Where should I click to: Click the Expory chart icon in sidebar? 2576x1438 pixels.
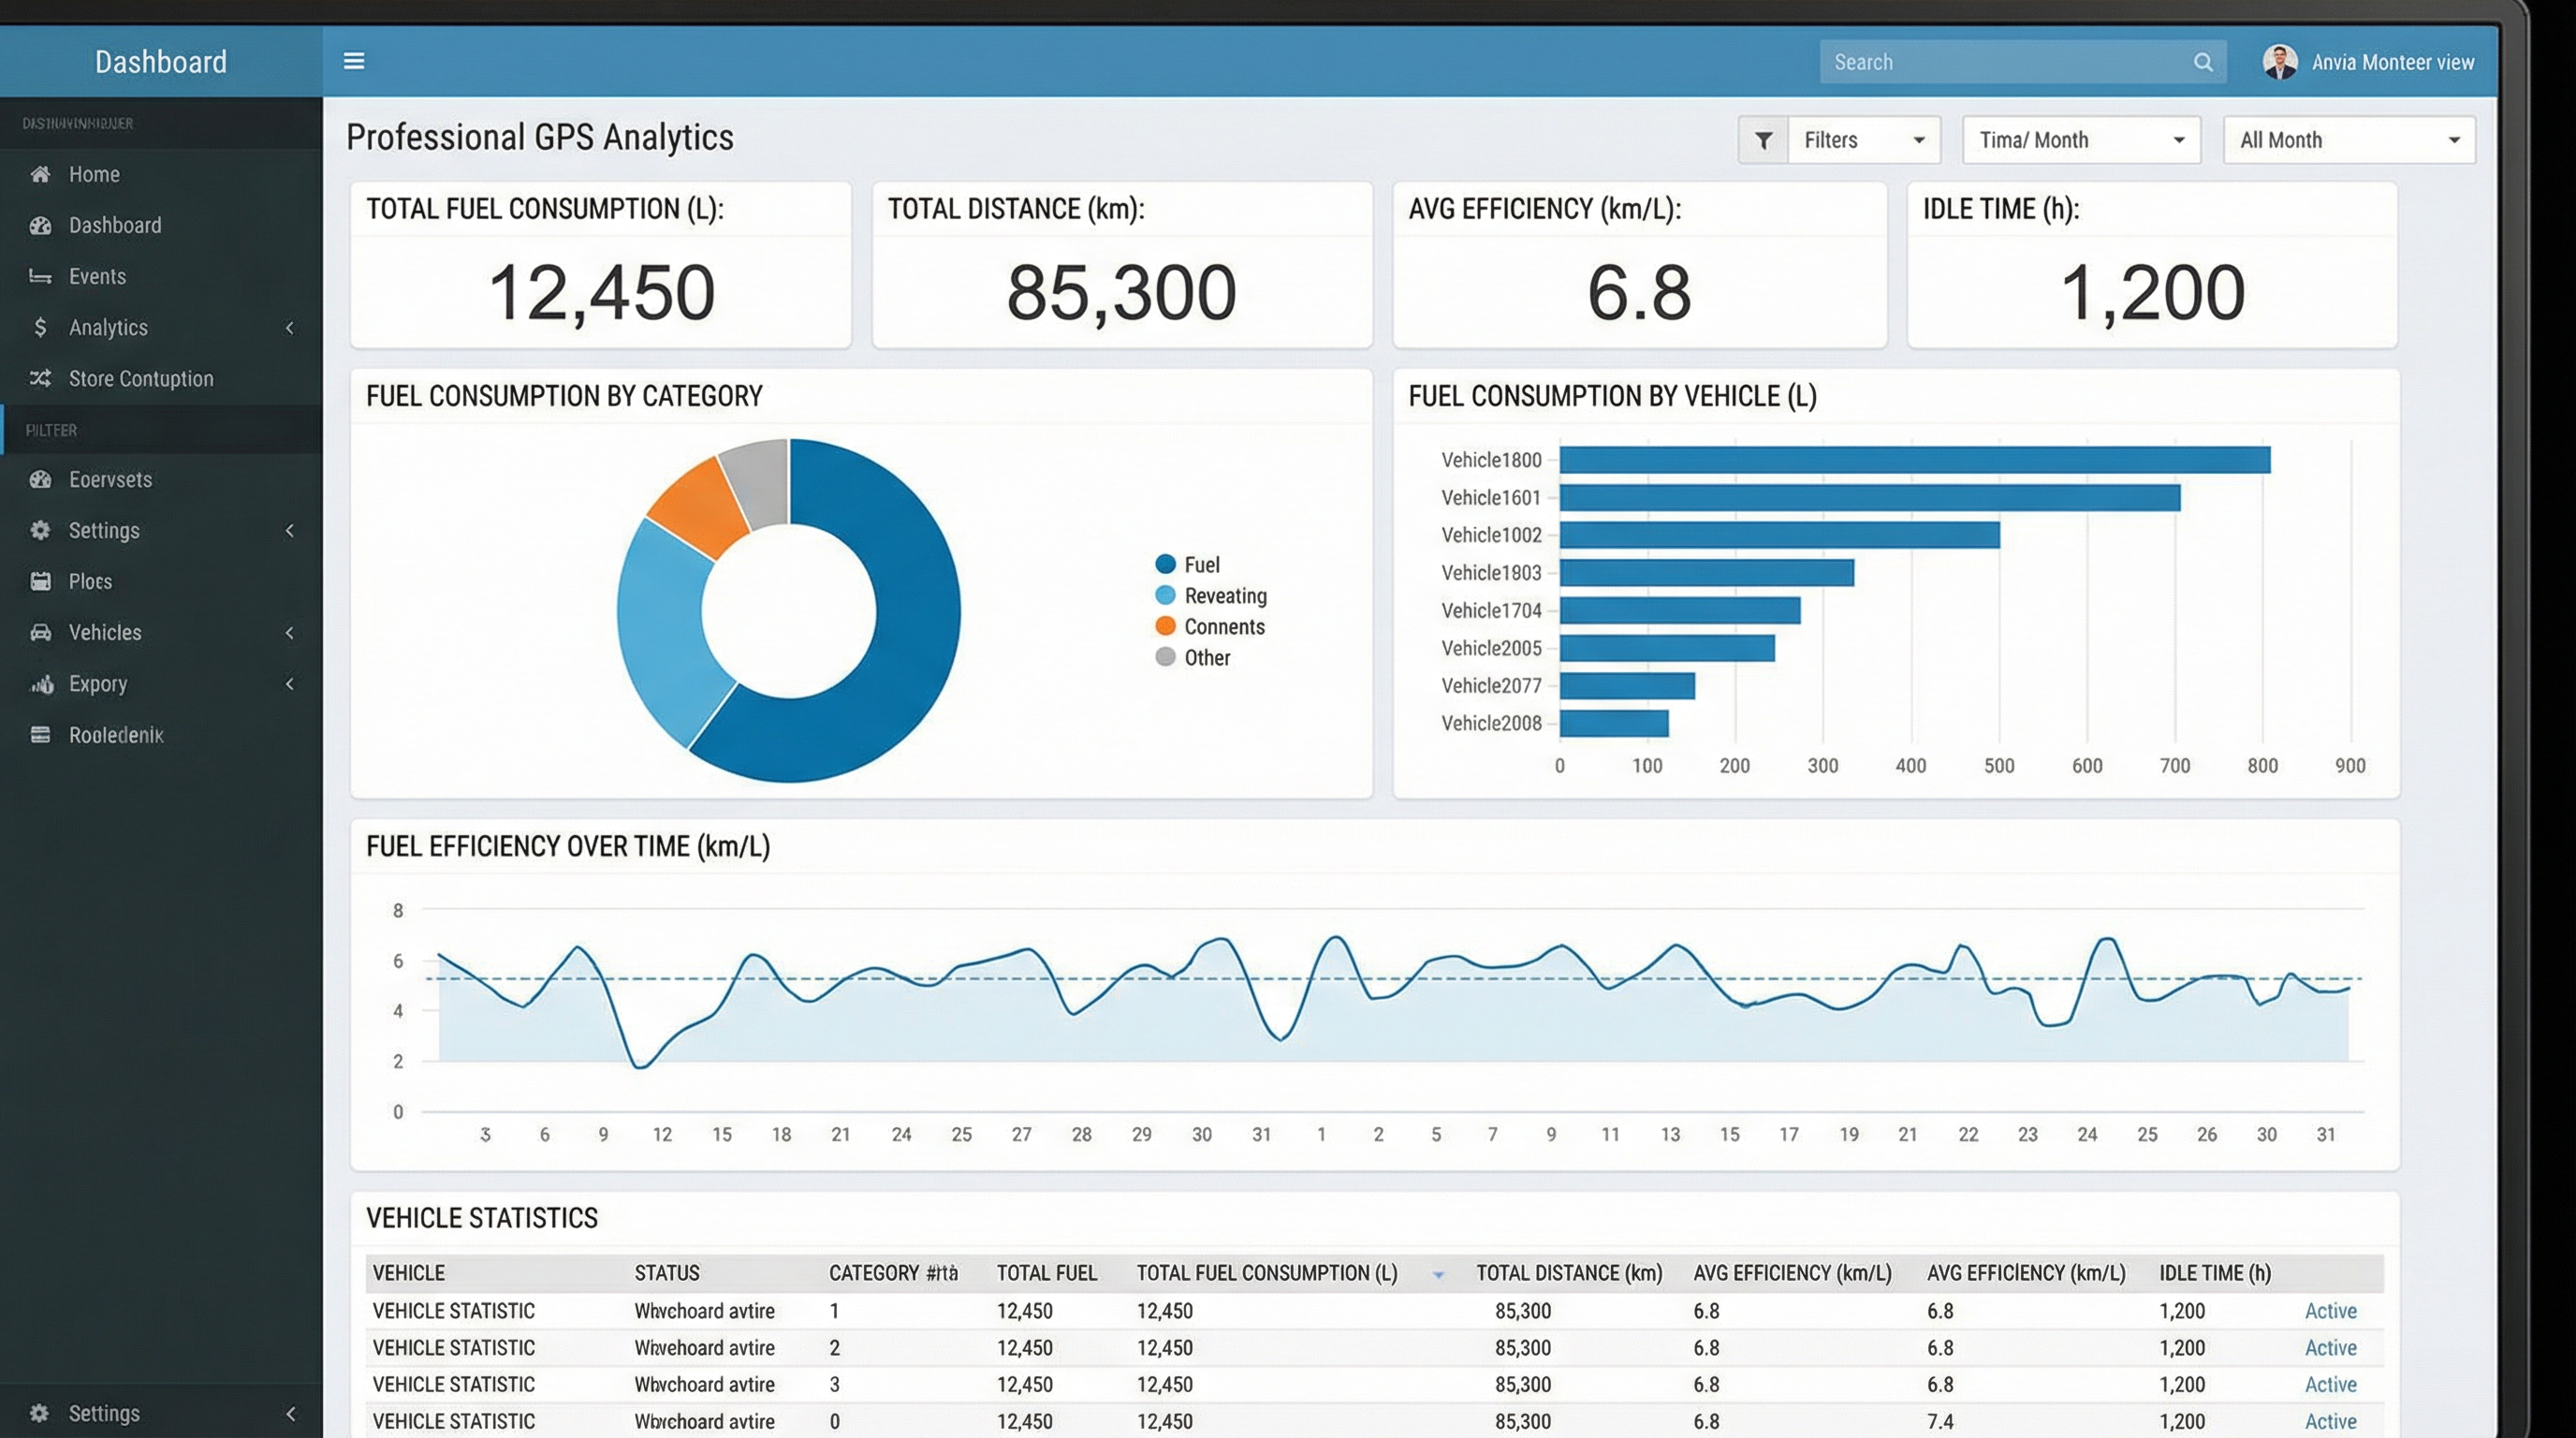coord(40,684)
